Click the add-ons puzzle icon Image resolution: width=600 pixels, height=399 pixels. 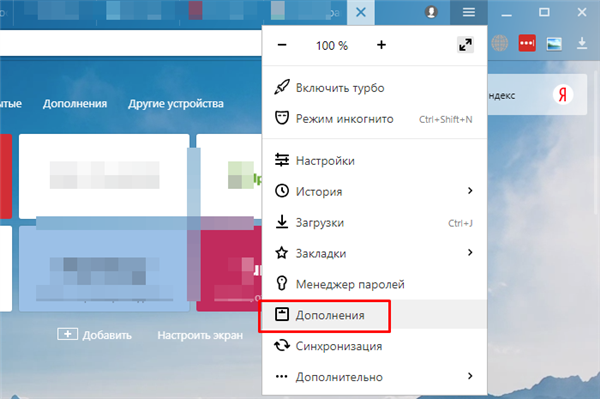tap(282, 314)
